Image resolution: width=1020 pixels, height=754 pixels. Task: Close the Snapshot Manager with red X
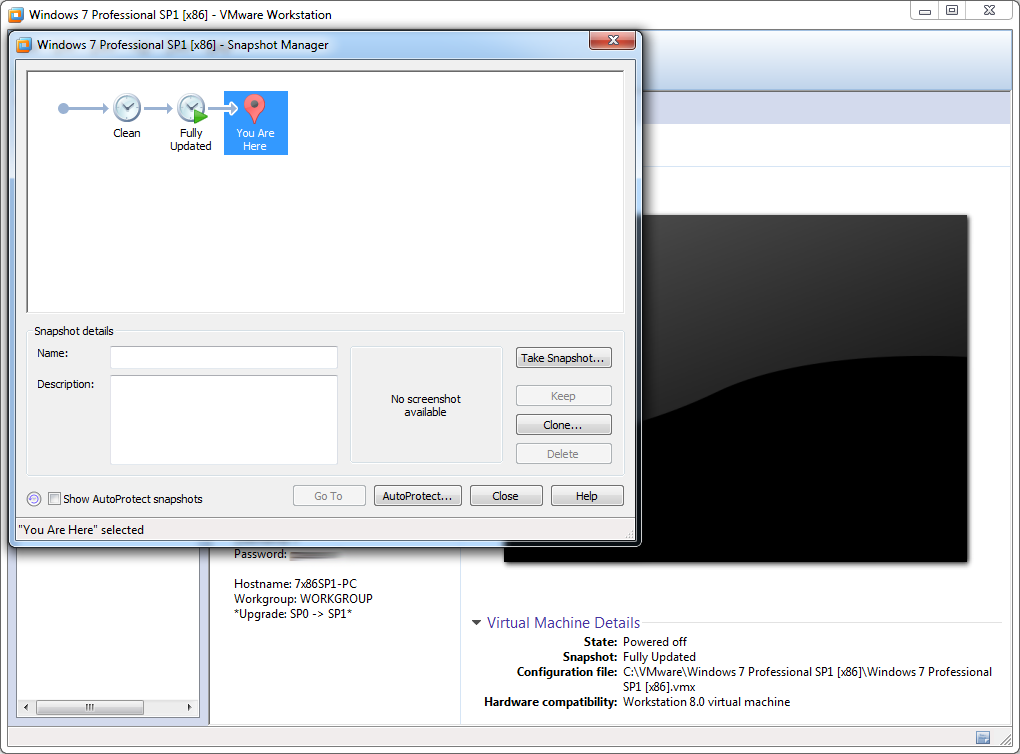pos(612,41)
